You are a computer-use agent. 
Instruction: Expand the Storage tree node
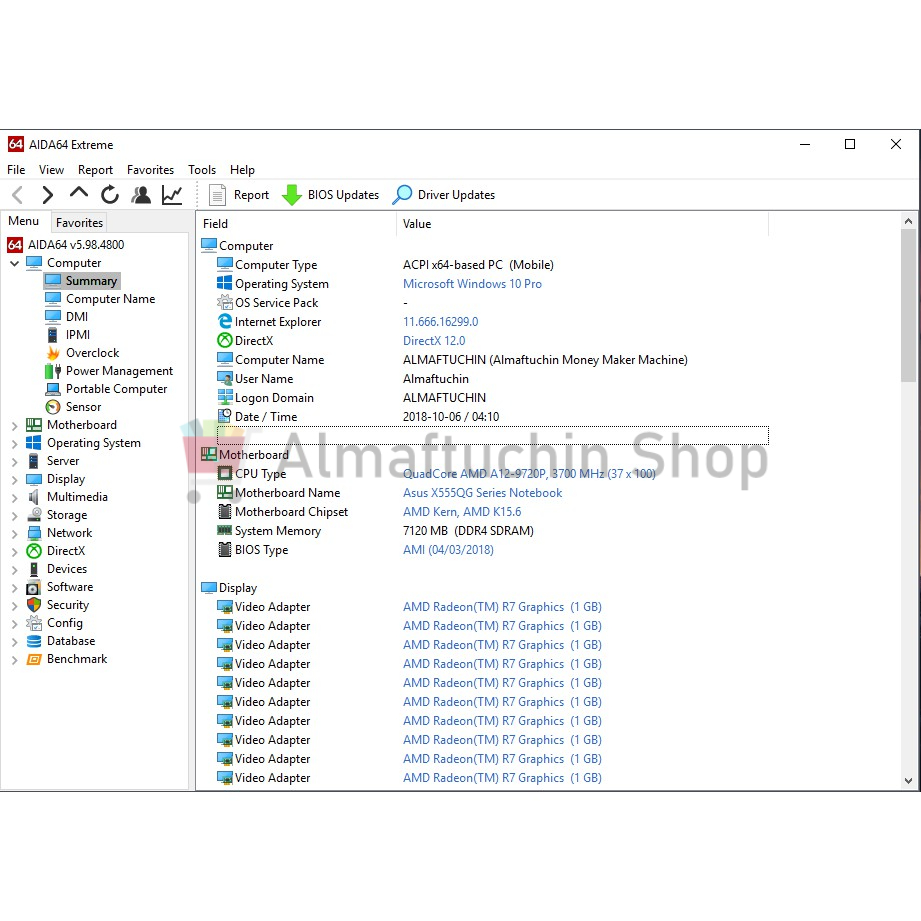[15, 516]
